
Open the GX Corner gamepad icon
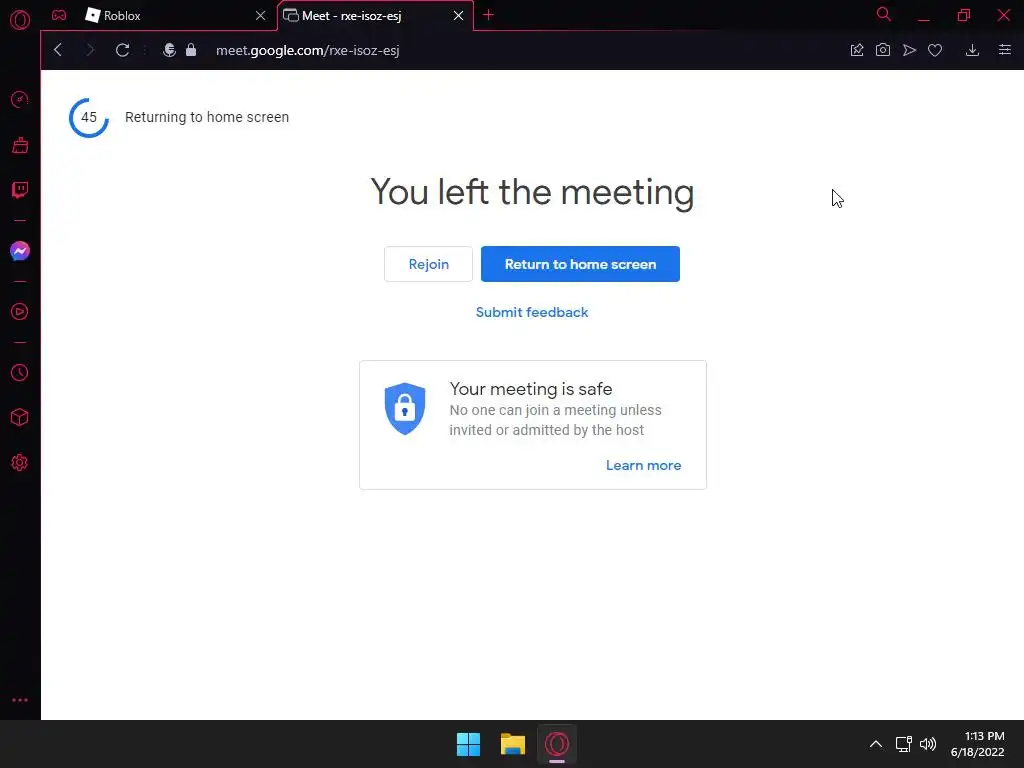tap(59, 15)
